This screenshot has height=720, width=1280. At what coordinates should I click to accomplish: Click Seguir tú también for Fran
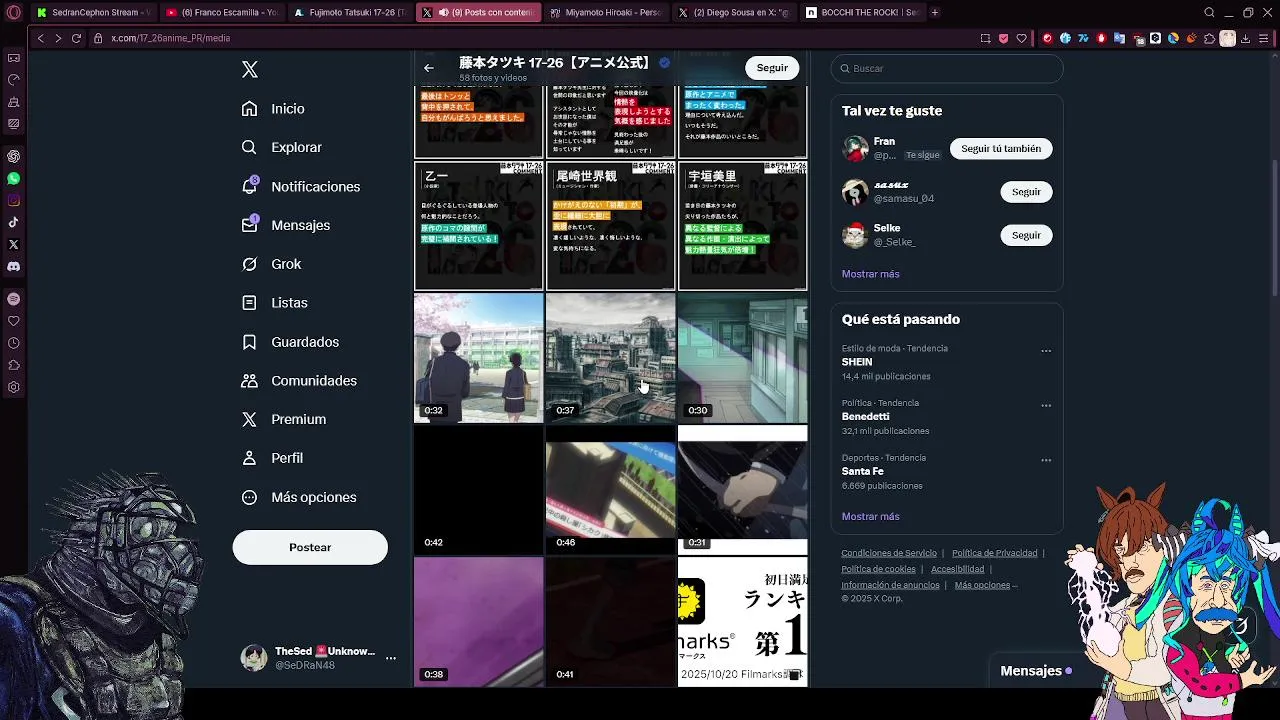(x=1001, y=148)
